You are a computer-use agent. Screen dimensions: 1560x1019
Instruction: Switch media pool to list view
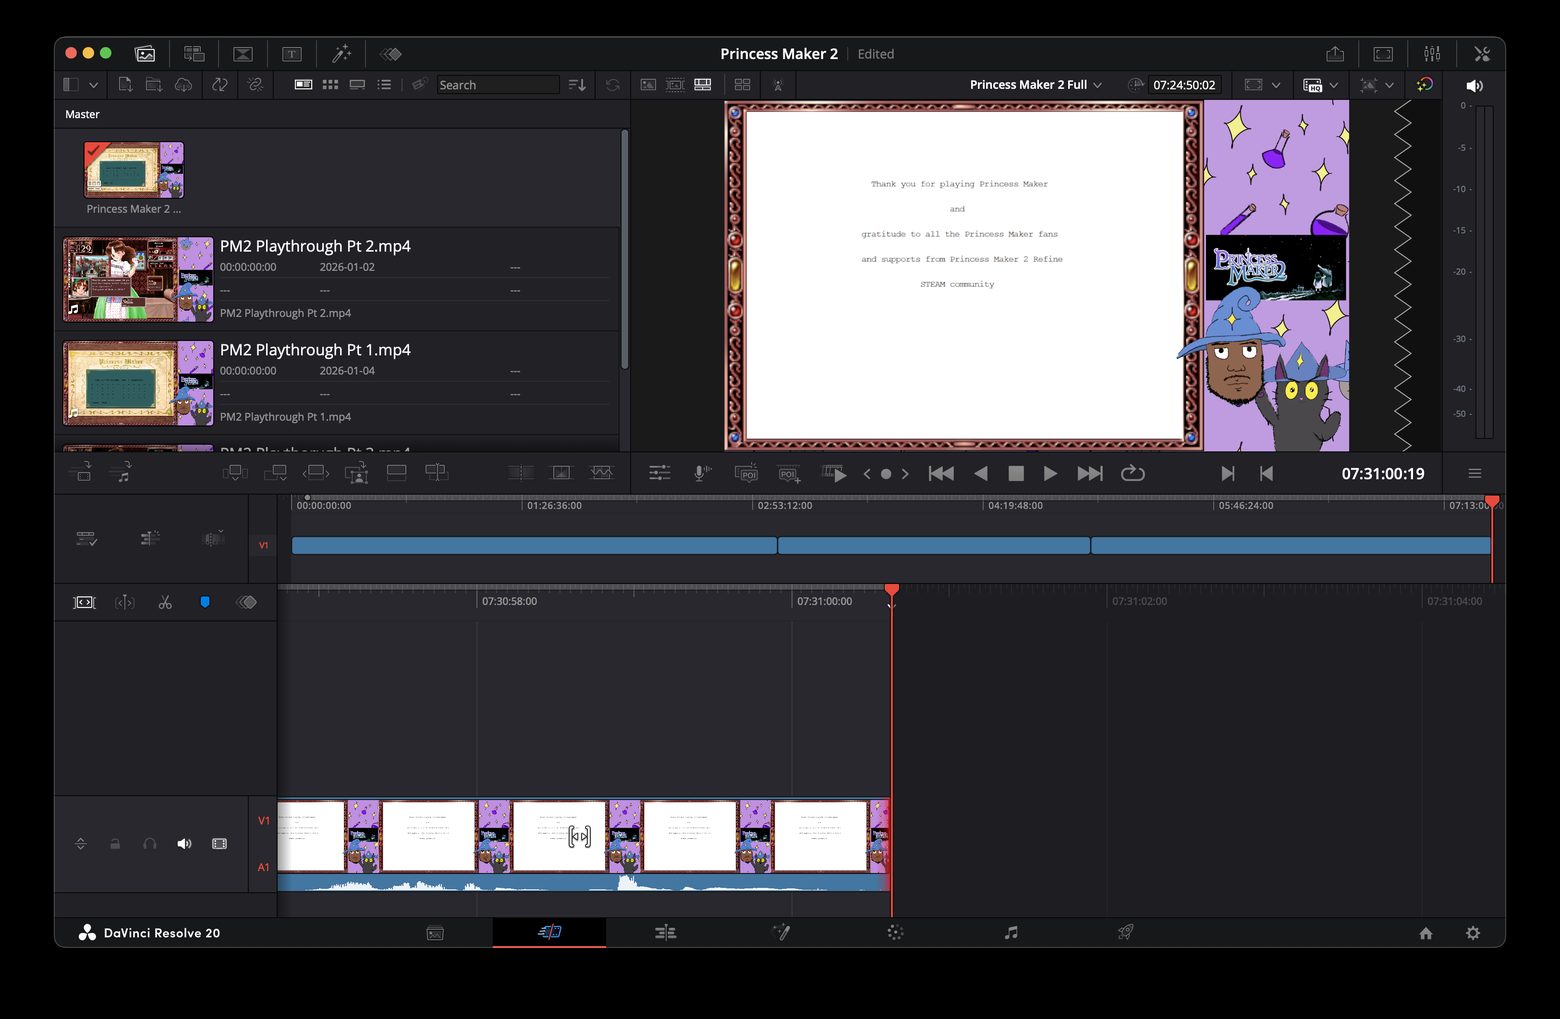(384, 85)
